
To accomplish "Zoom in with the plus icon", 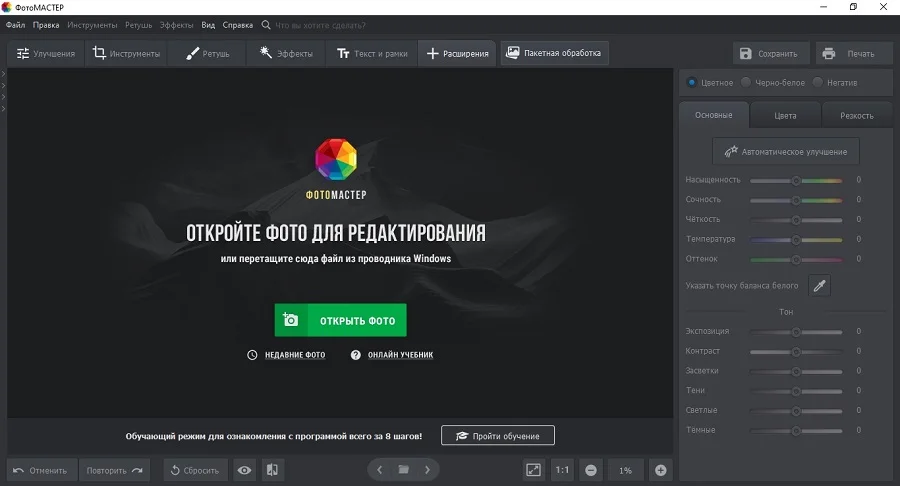I will pyautogui.click(x=660, y=470).
